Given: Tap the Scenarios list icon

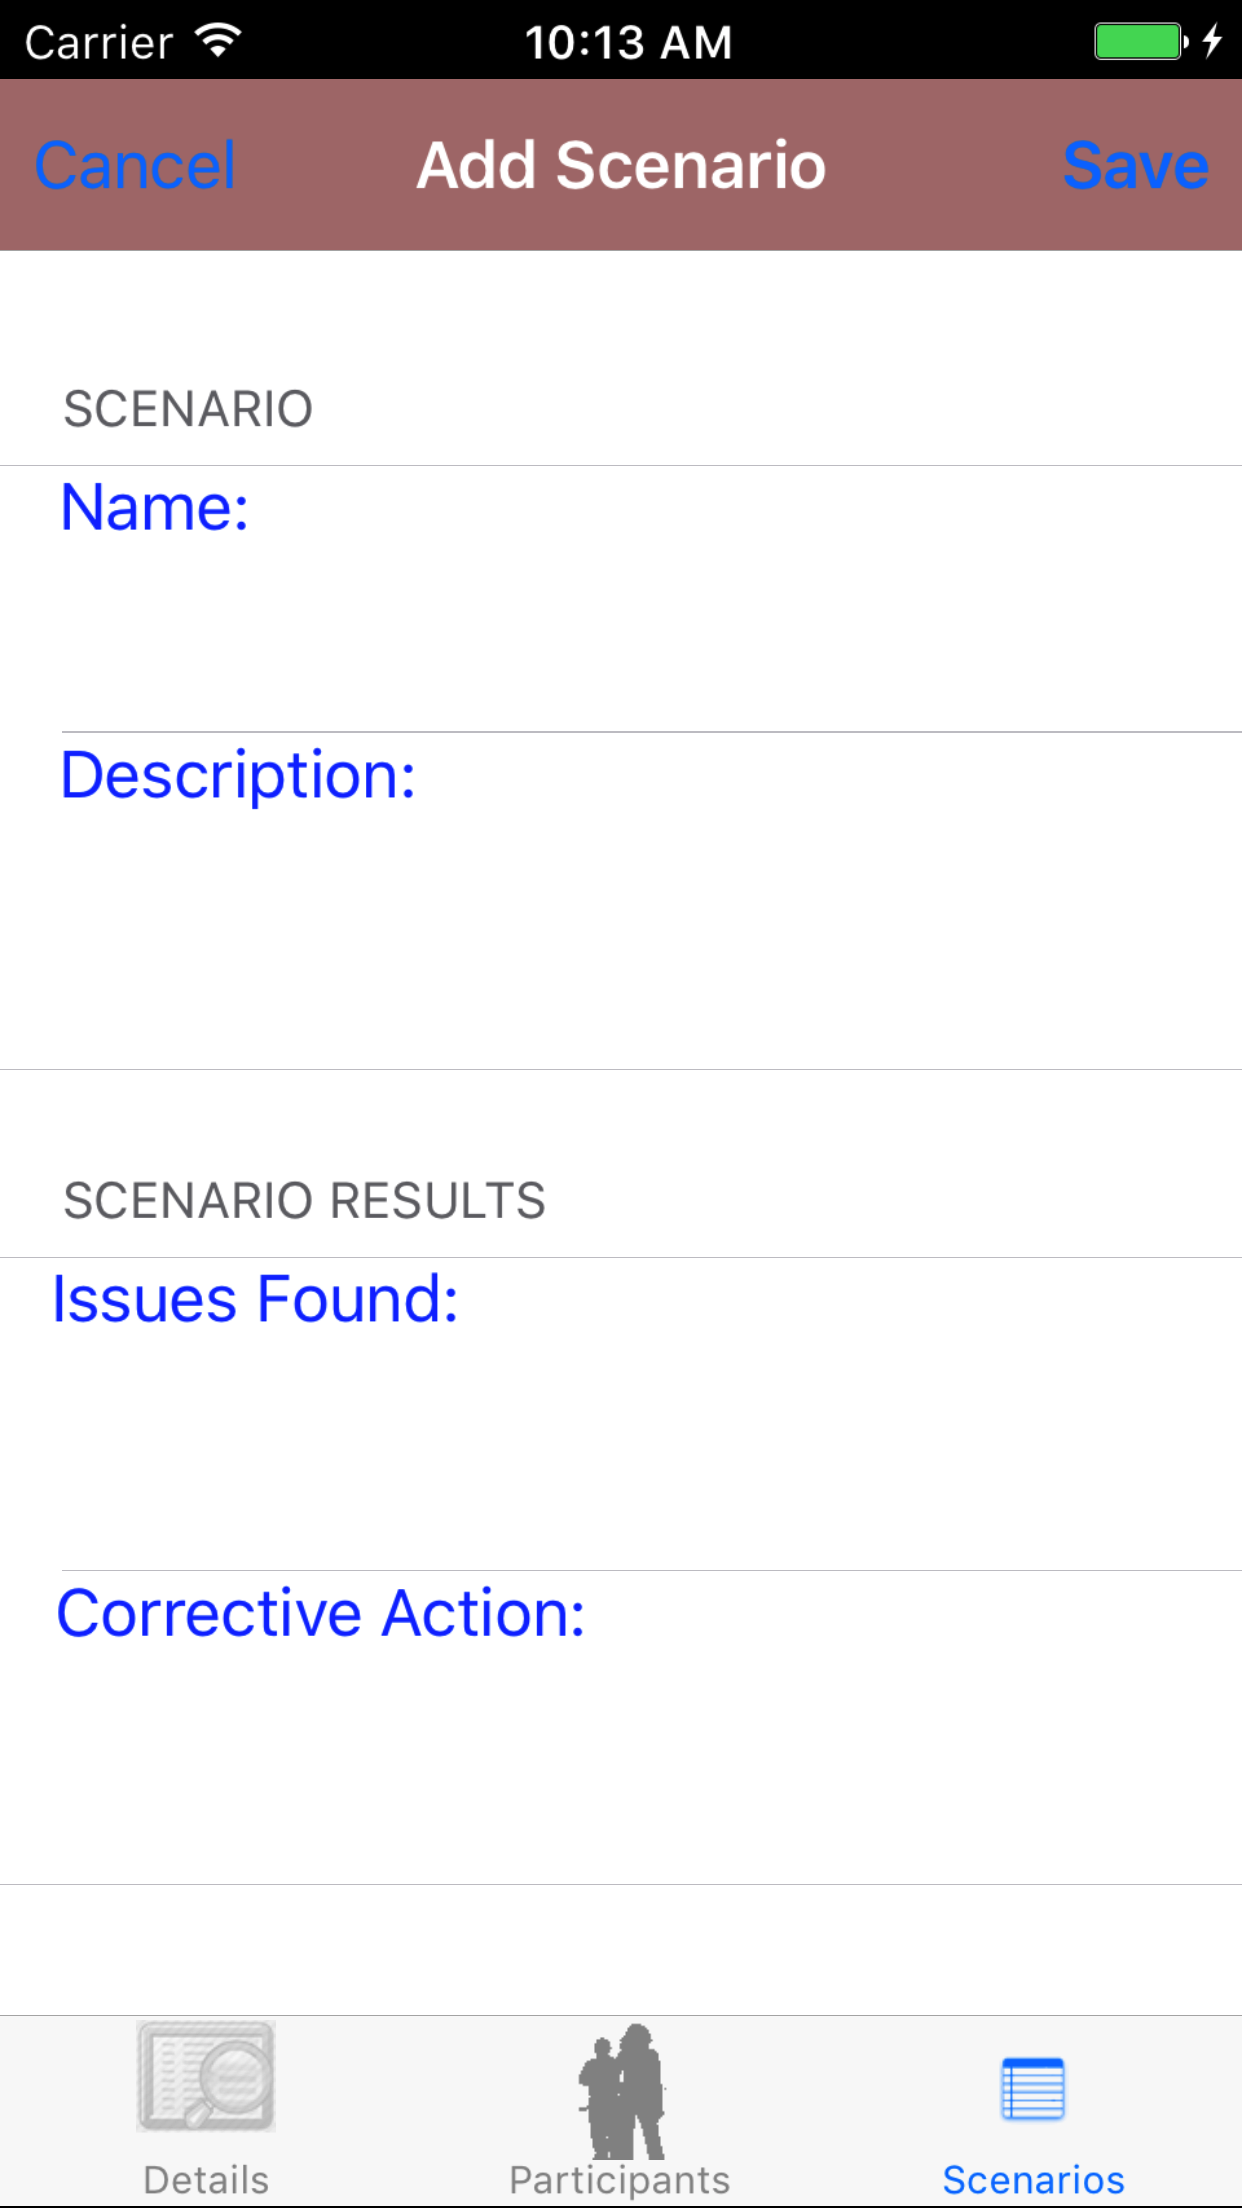Looking at the screenshot, I should coord(1033,2088).
